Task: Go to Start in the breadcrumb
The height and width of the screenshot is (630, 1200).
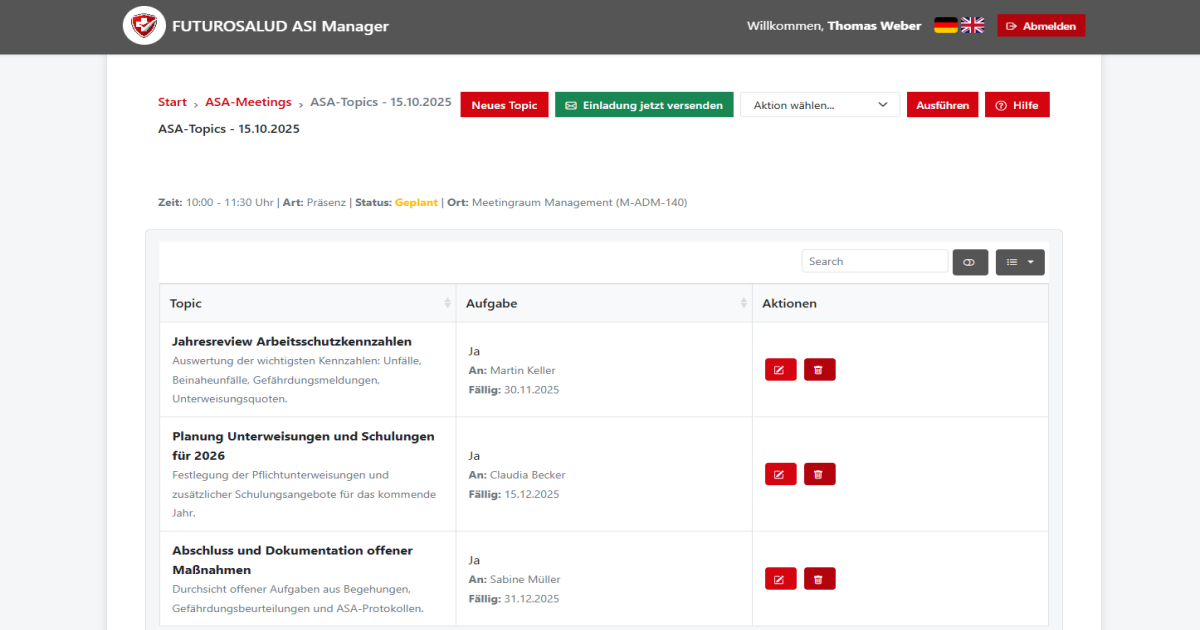Action: point(172,101)
